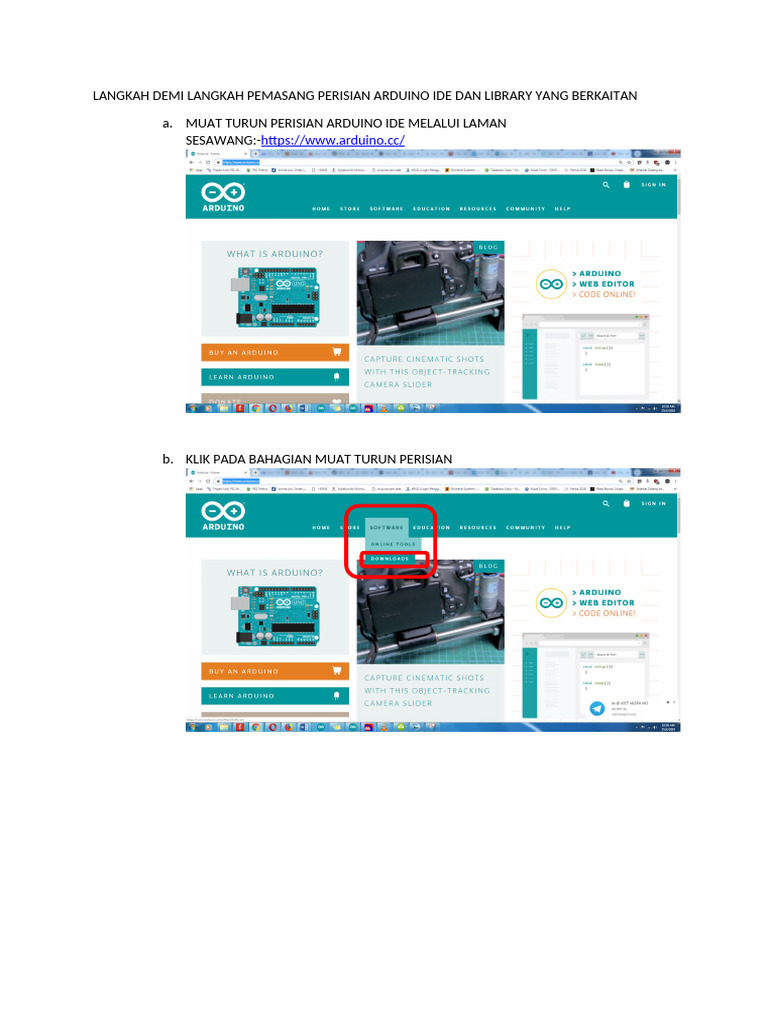Select HOME menu in step a screenshot
This screenshot has height=1024, width=768.
tap(321, 209)
